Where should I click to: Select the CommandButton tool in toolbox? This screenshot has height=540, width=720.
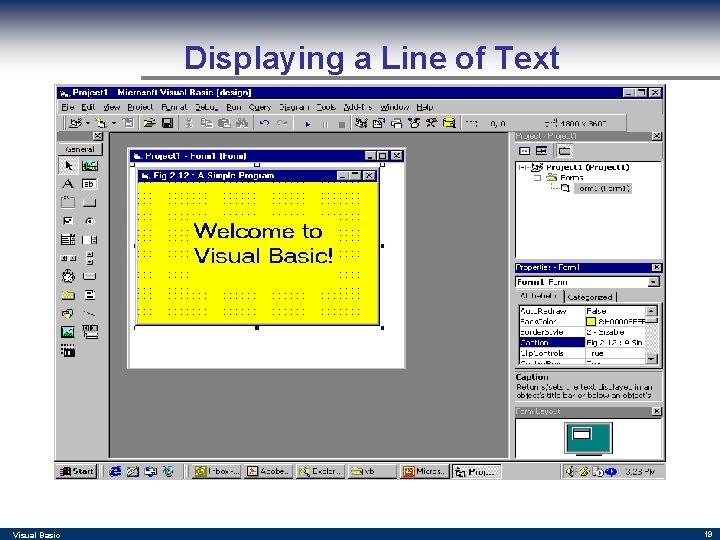tap(90, 202)
